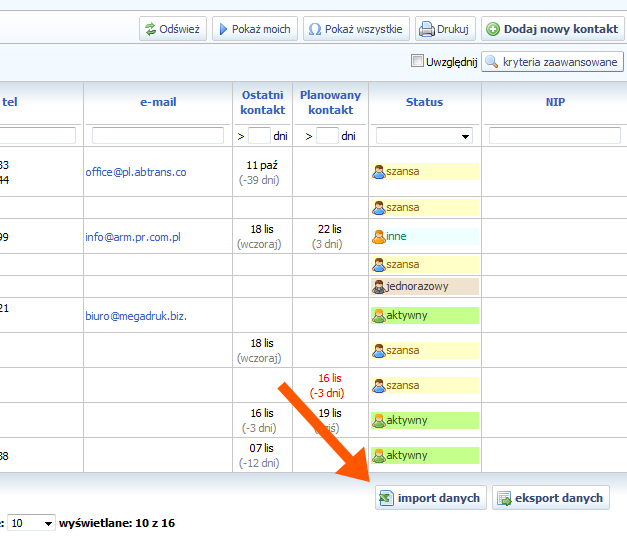Click the import danych spreadsheet icon
This screenshot has width=627, height=536.
(x=385, y=498)
